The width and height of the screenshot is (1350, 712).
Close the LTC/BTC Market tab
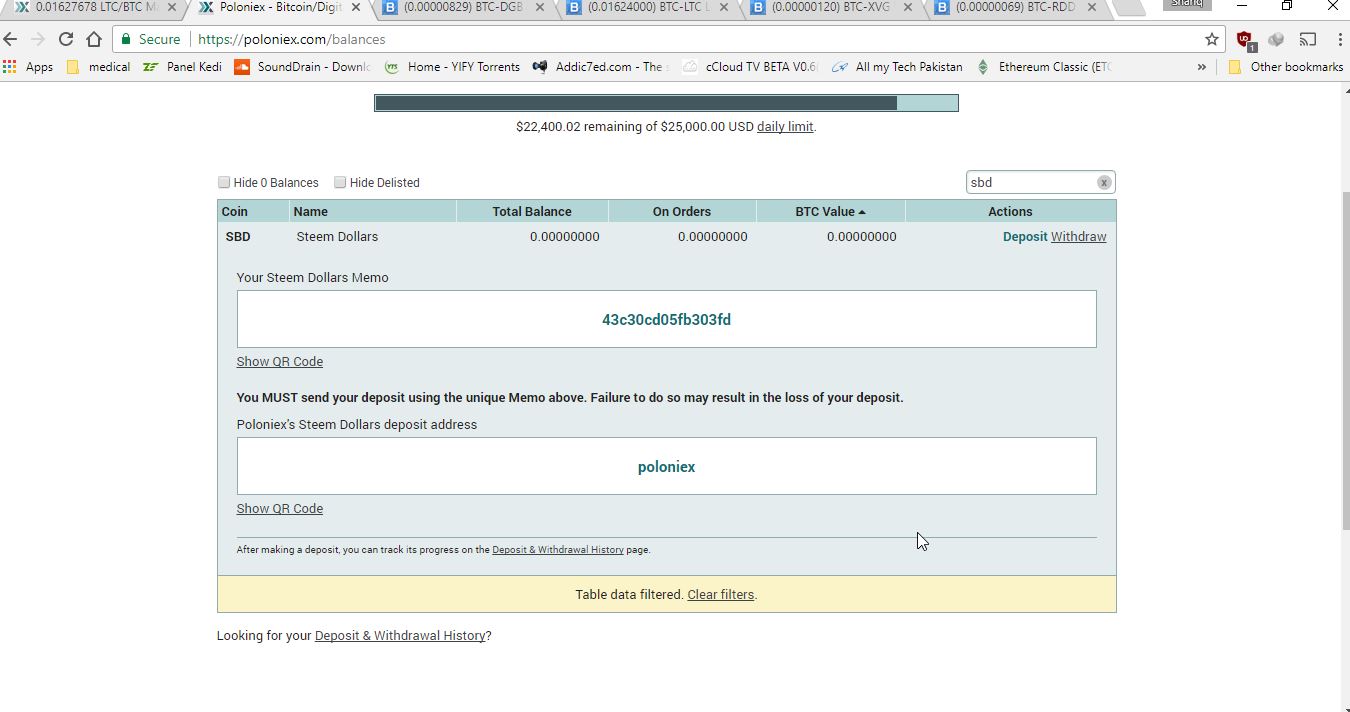click(171, 8)
